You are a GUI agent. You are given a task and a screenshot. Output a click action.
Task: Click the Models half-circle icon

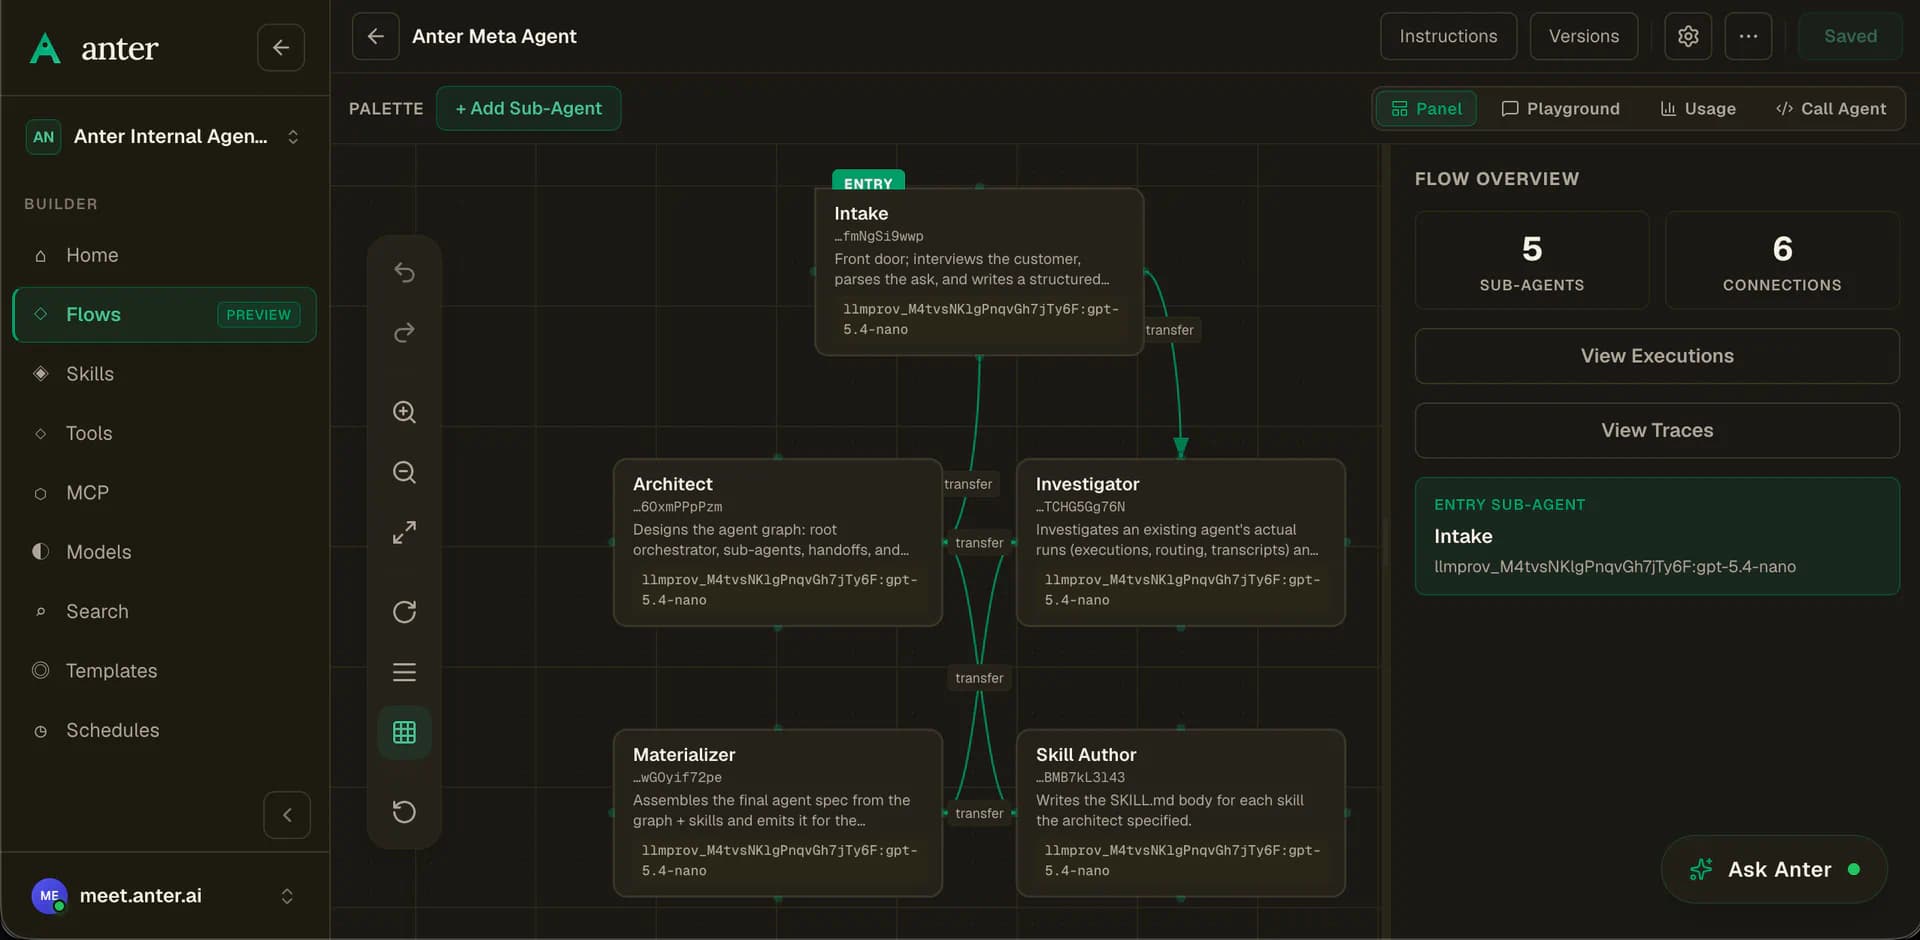[x=41, y=552]
